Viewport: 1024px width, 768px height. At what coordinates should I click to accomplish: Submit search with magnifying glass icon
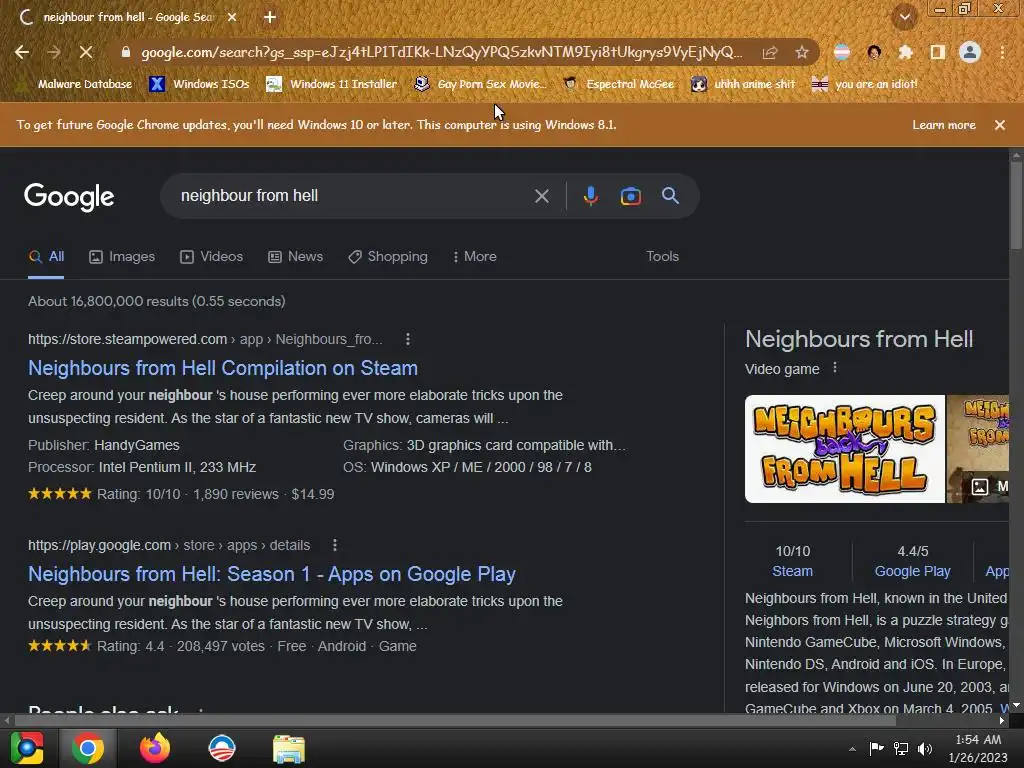click(x=670, y=196)
